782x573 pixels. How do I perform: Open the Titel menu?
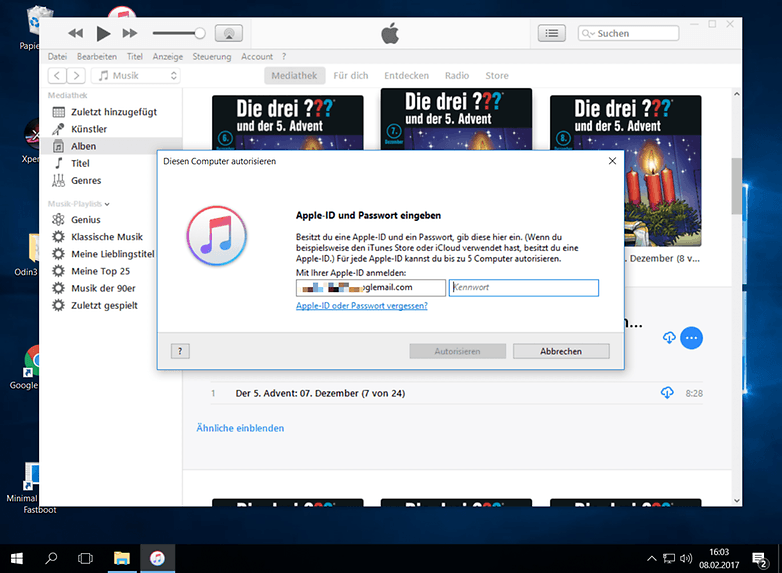135,56
